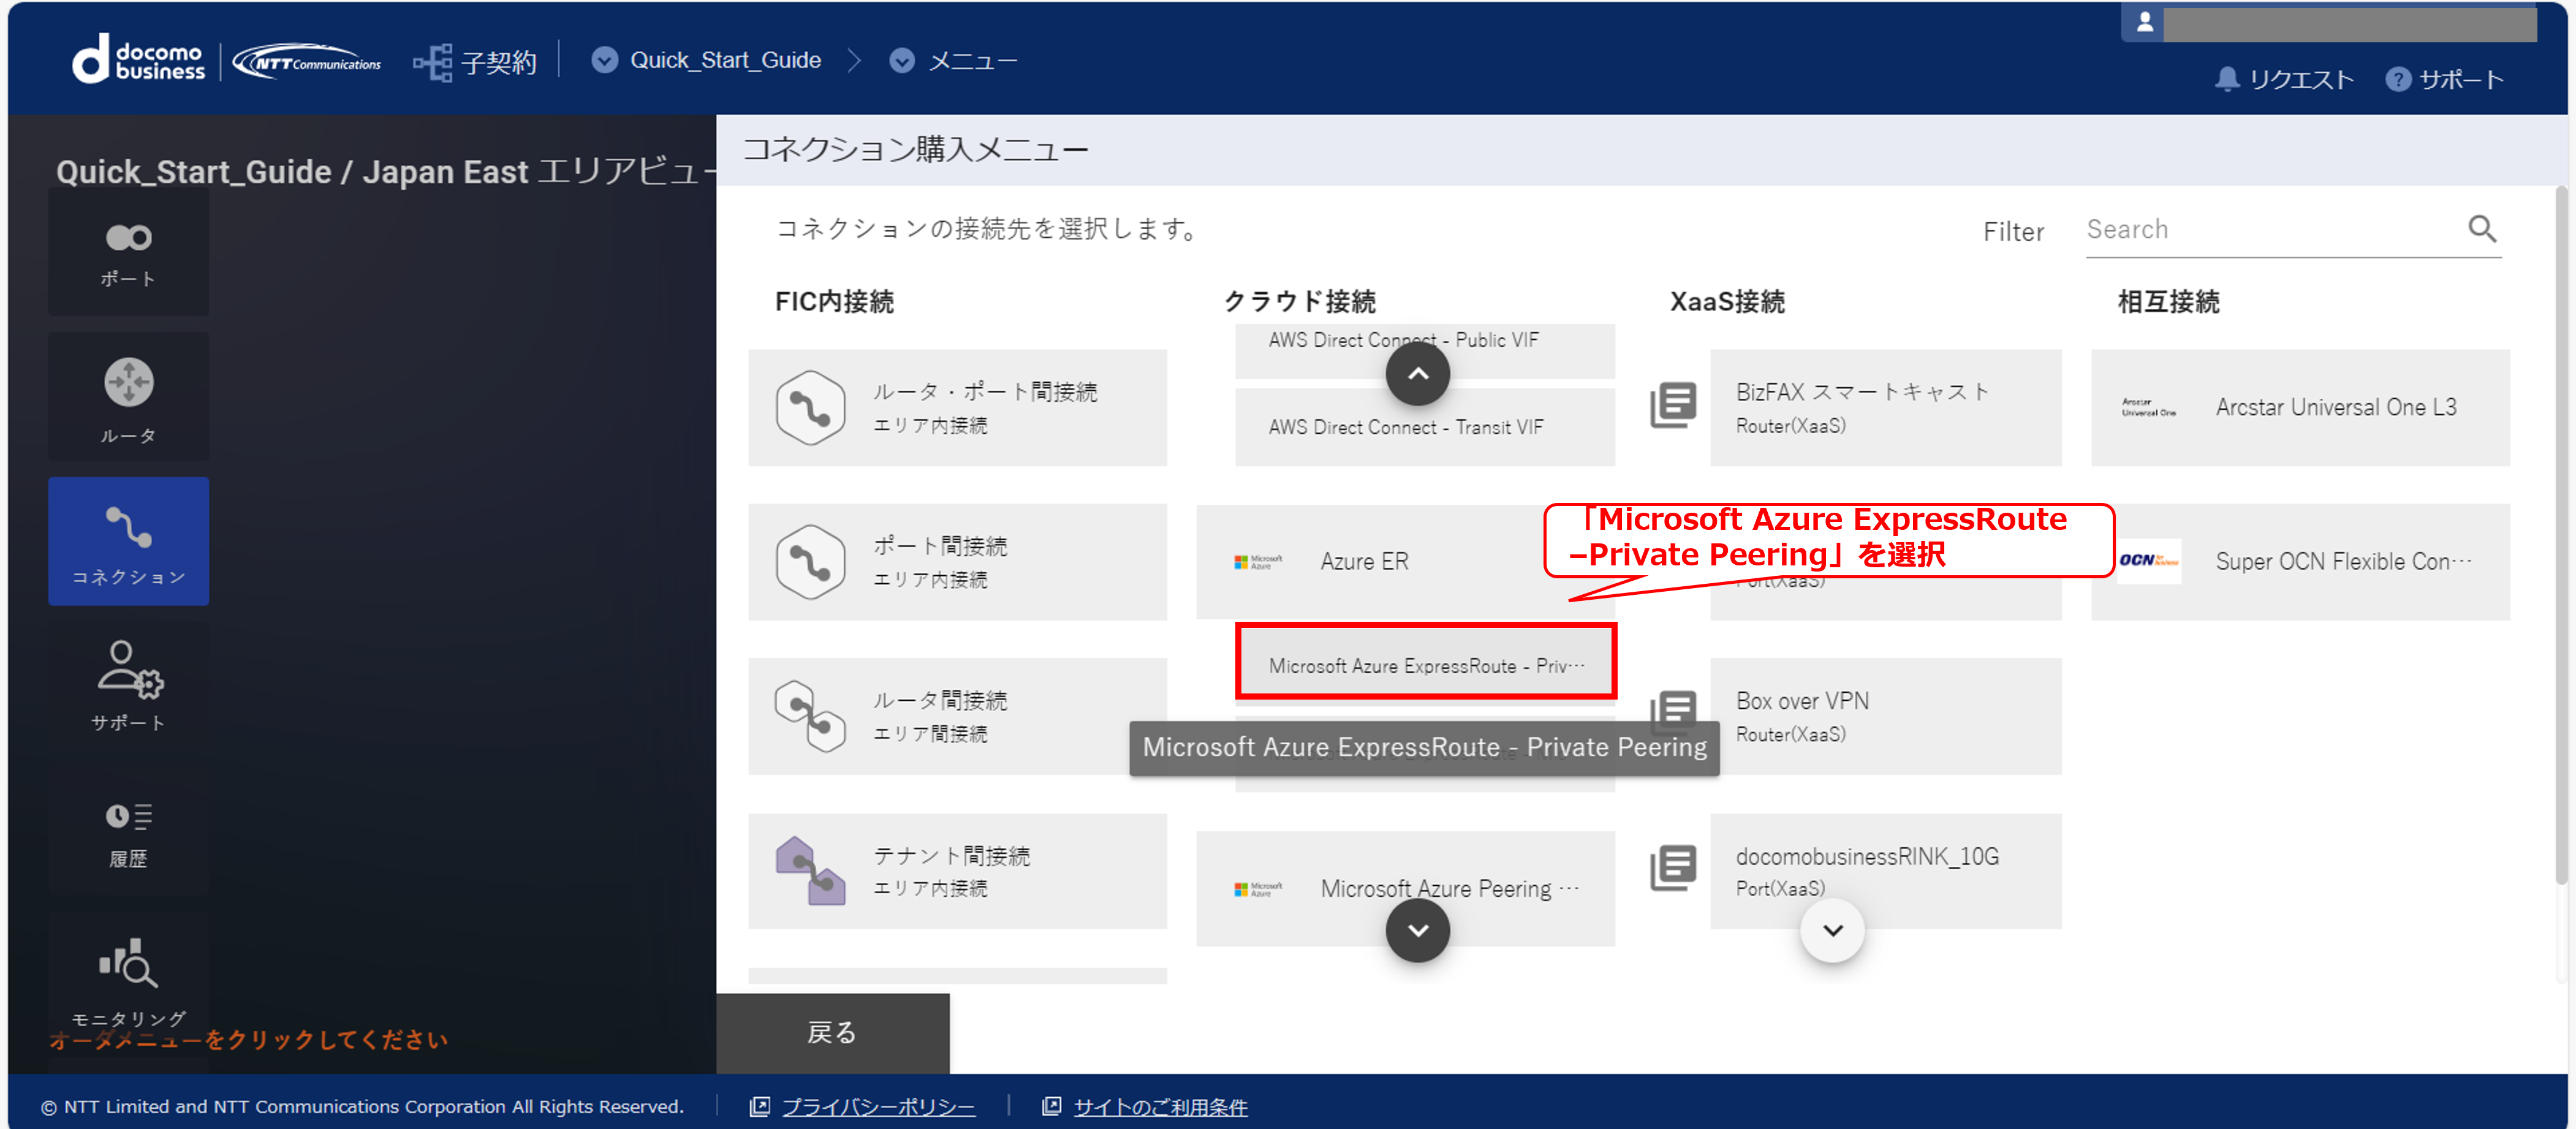Open the ルータ sidebar icon
This screenshot has width=2576, height=1129.
pyautogui.click(x=128, y=398)
